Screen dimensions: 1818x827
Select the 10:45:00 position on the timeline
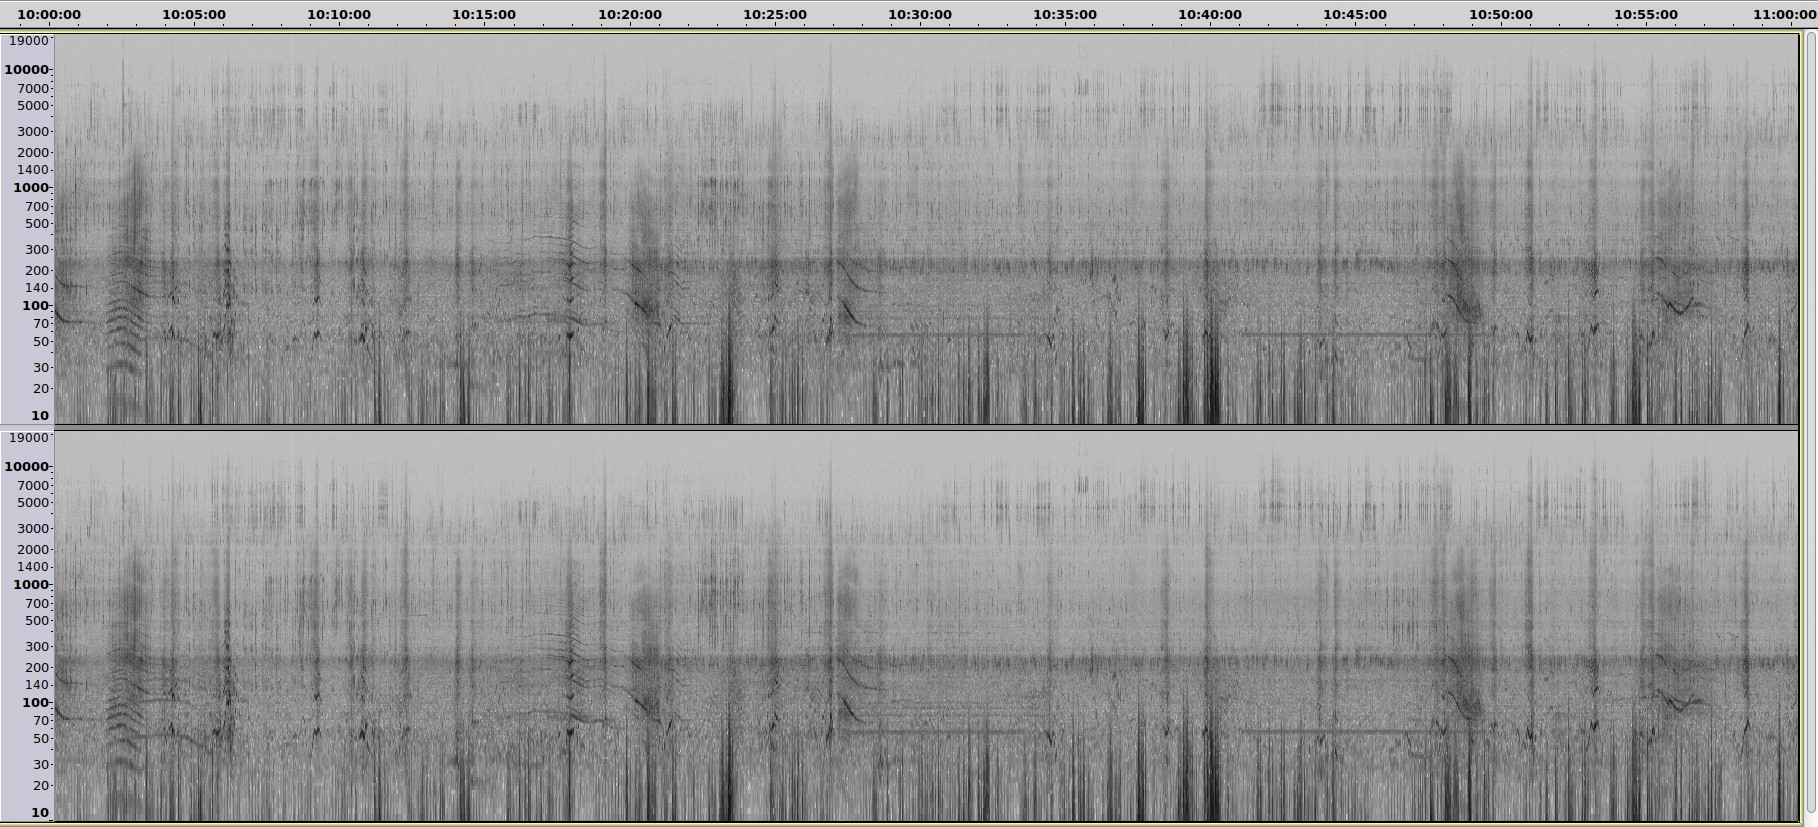[1355, 15]
